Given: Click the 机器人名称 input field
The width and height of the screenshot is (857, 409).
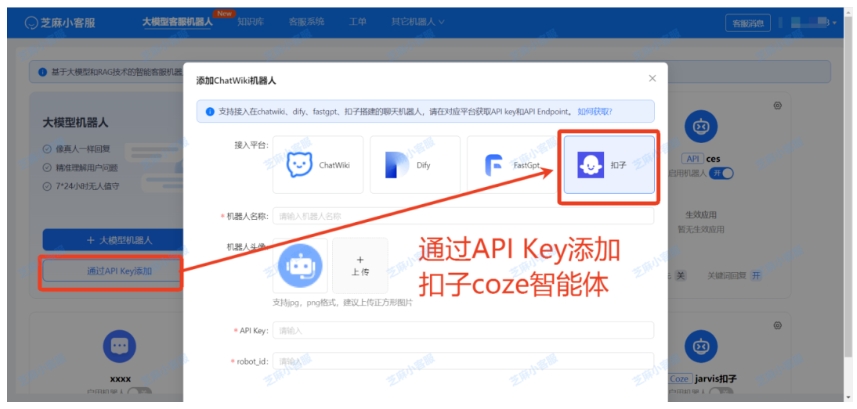Looking at the screenshot, I should tap(463, 216).
